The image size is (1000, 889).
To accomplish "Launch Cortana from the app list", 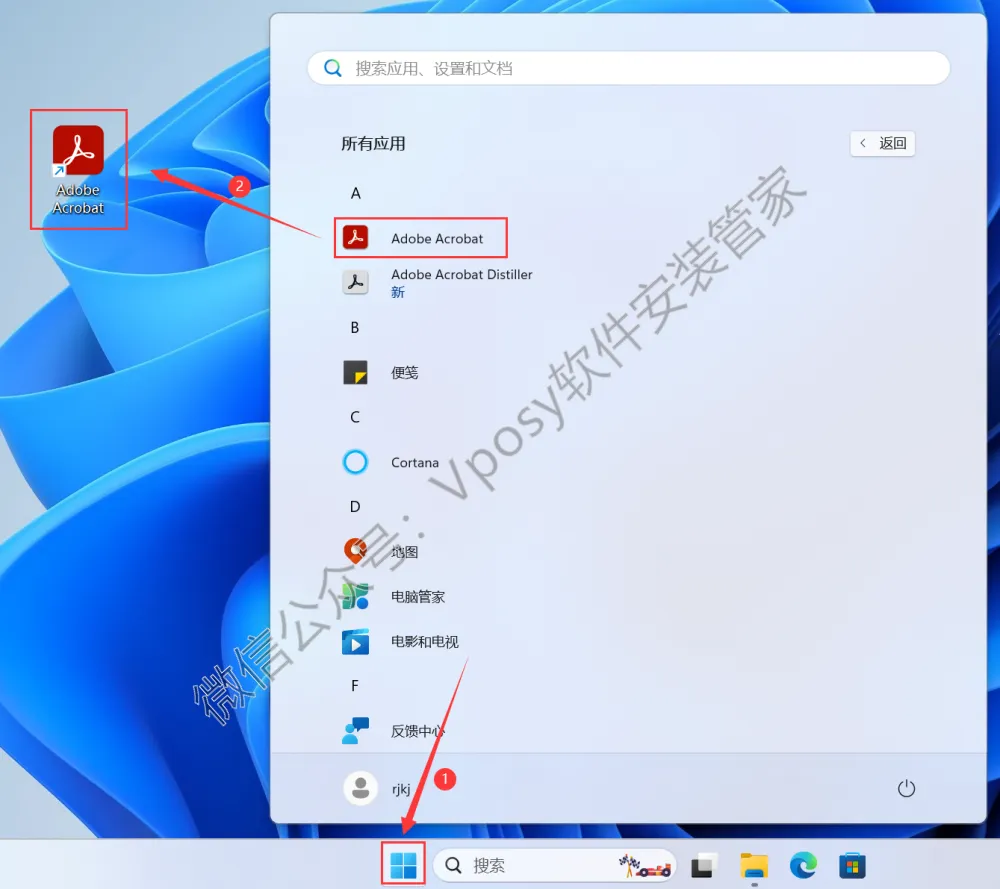I will pos(390,462).
